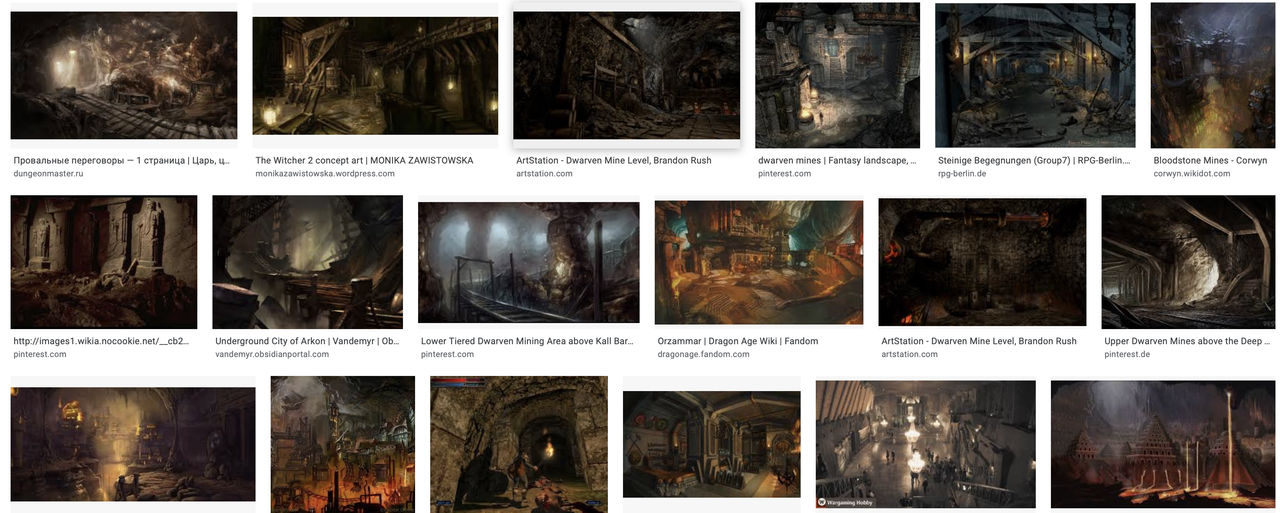Open the Steinige Begegnungen mine thumbnail
This screenshot has height=513, width=1280.
click(1035, 75)
